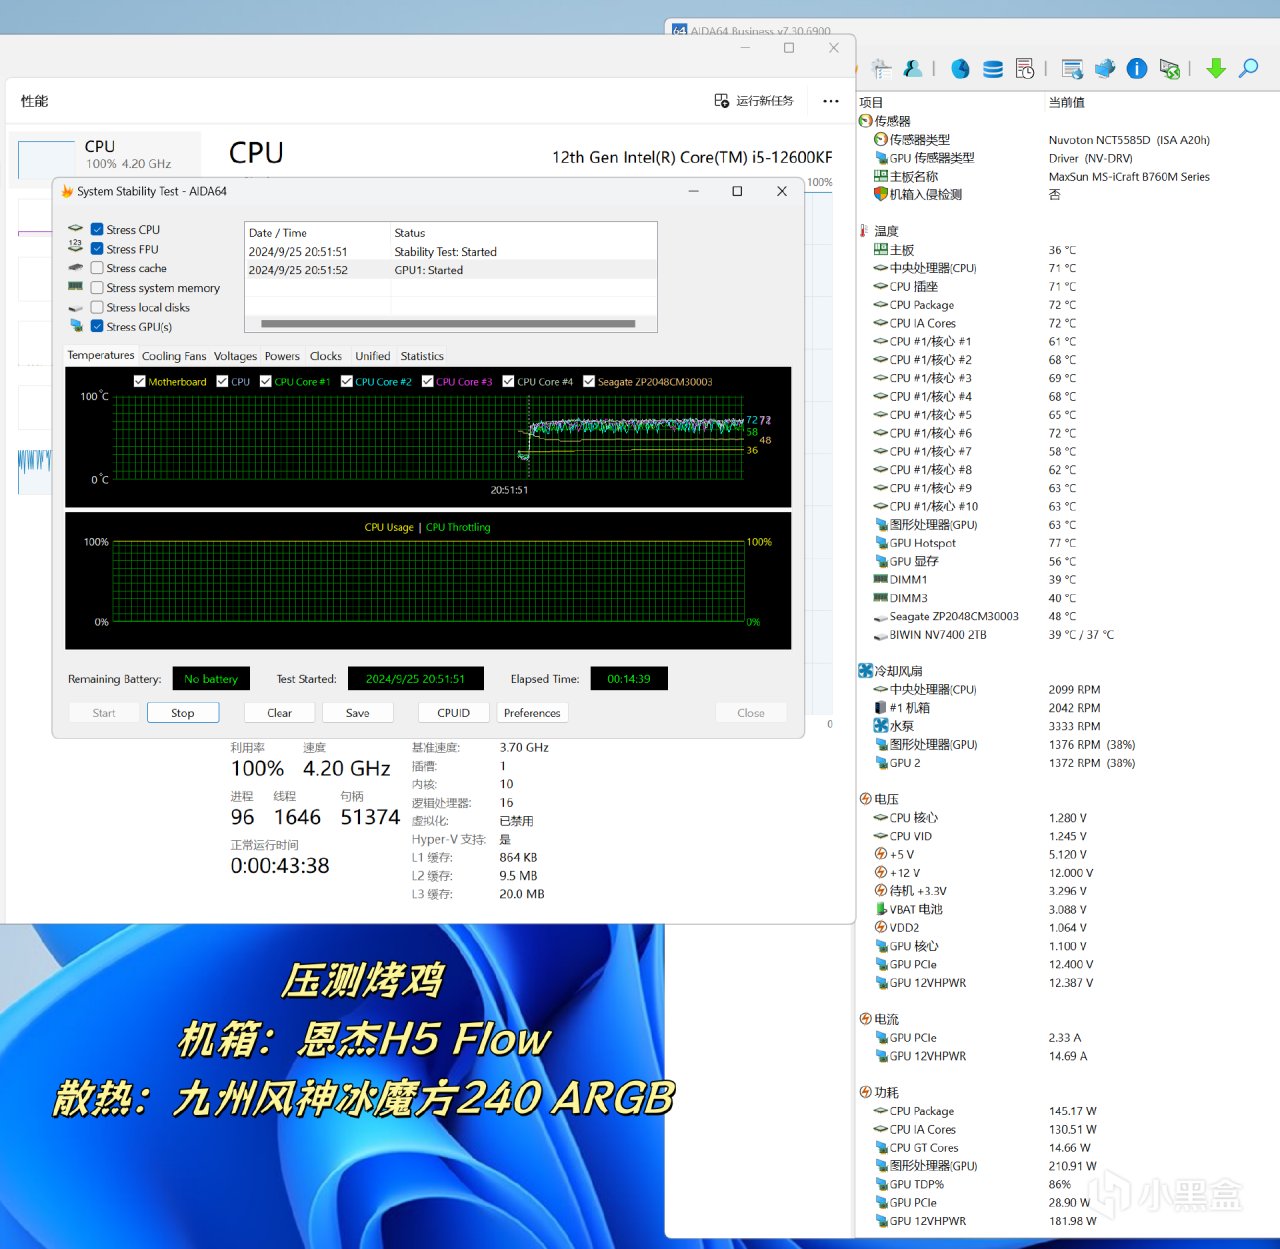Open the Clocks tab
The height and width of the screenshot is (1249, 1280).
pos(326,356)
